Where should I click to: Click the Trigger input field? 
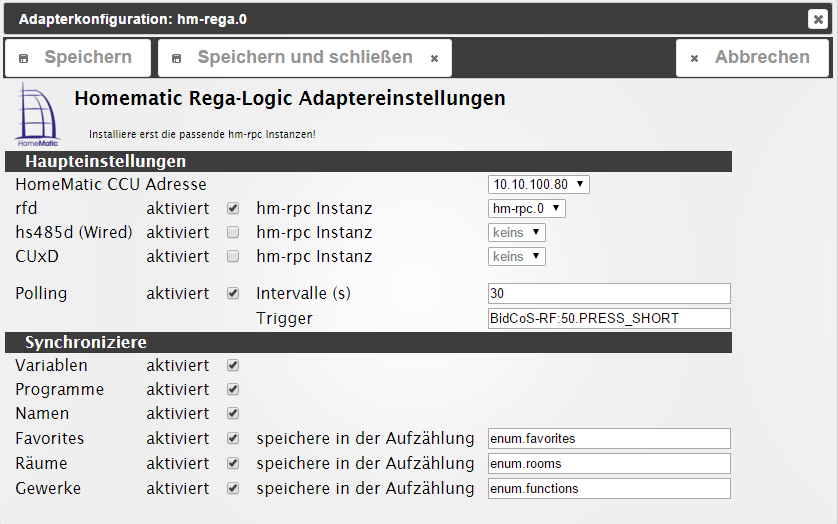point(609,319)
